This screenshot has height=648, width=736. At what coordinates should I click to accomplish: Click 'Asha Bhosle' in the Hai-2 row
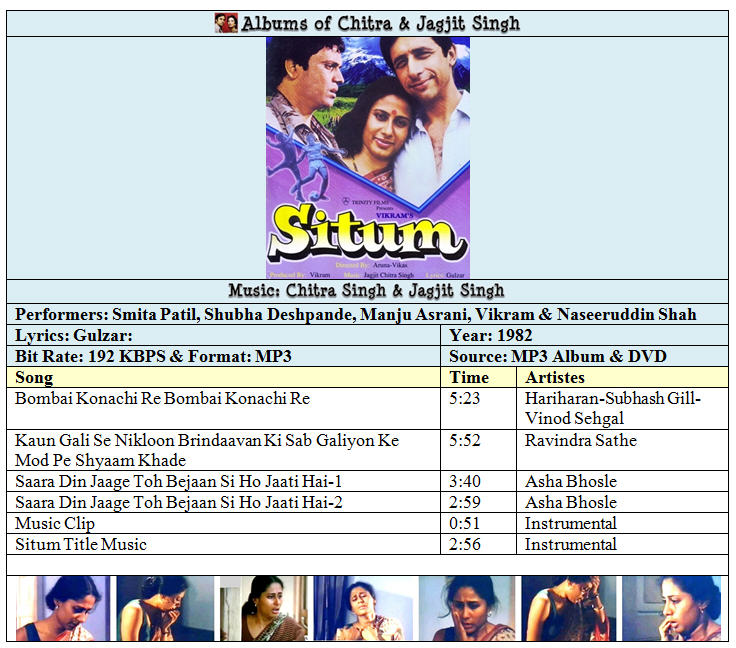[x=571, y=503]
